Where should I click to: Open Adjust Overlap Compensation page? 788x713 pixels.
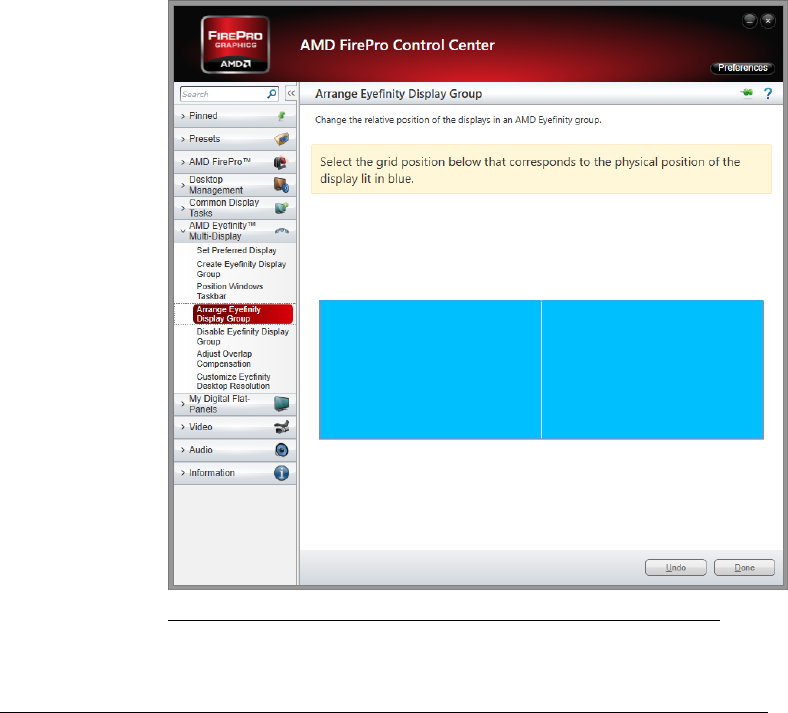(224, 359)
